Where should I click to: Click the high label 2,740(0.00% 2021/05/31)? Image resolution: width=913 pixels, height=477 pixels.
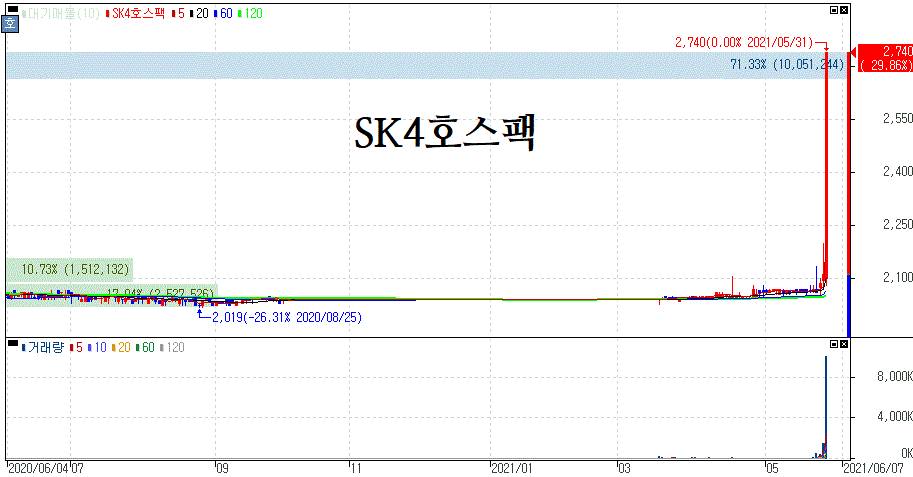coord(744,42)
